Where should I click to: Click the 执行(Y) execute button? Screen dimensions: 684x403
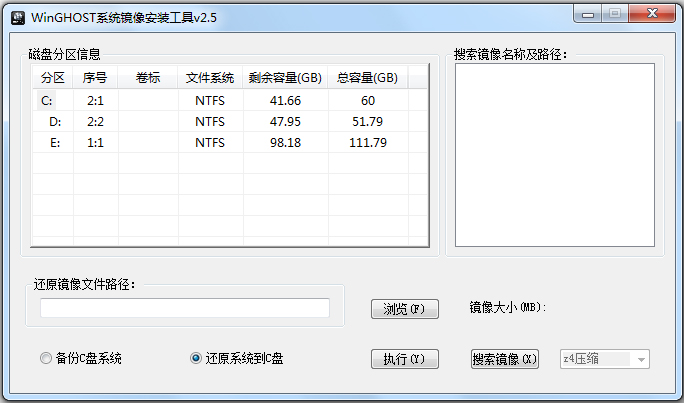(404, 359)
